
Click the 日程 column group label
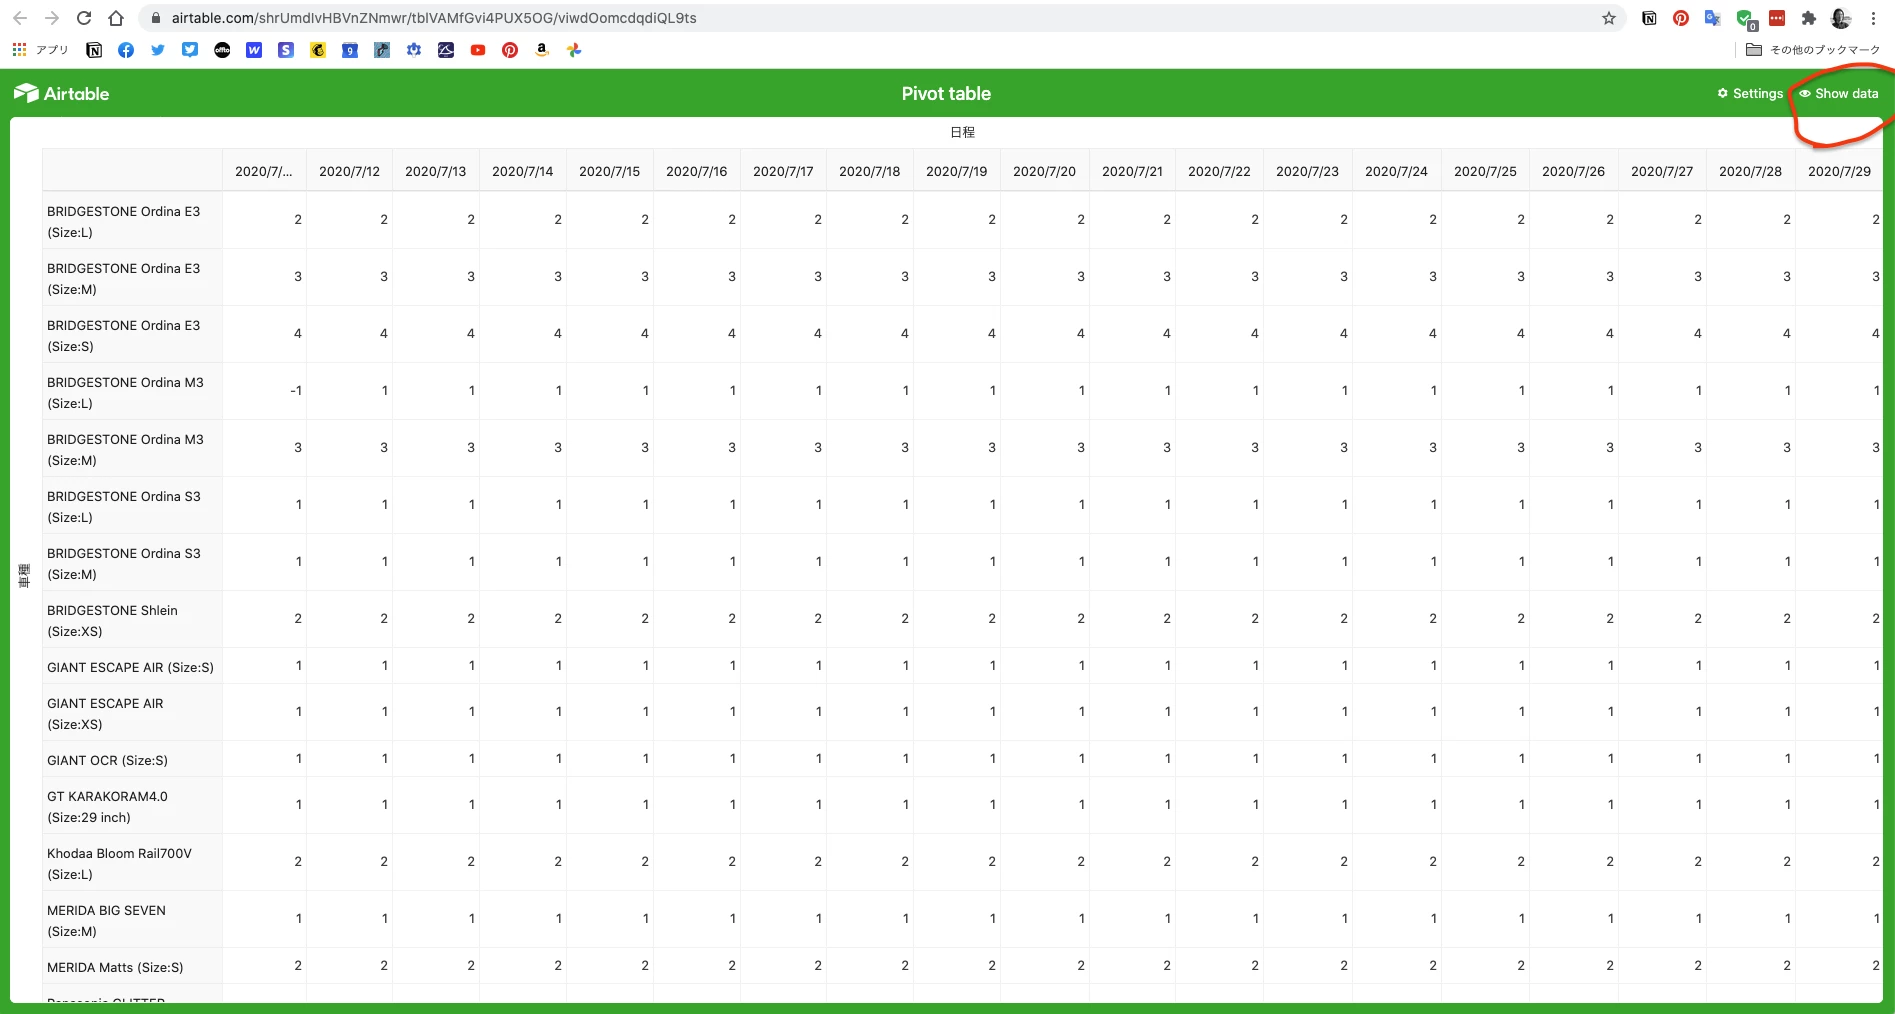tap(962, 132)
